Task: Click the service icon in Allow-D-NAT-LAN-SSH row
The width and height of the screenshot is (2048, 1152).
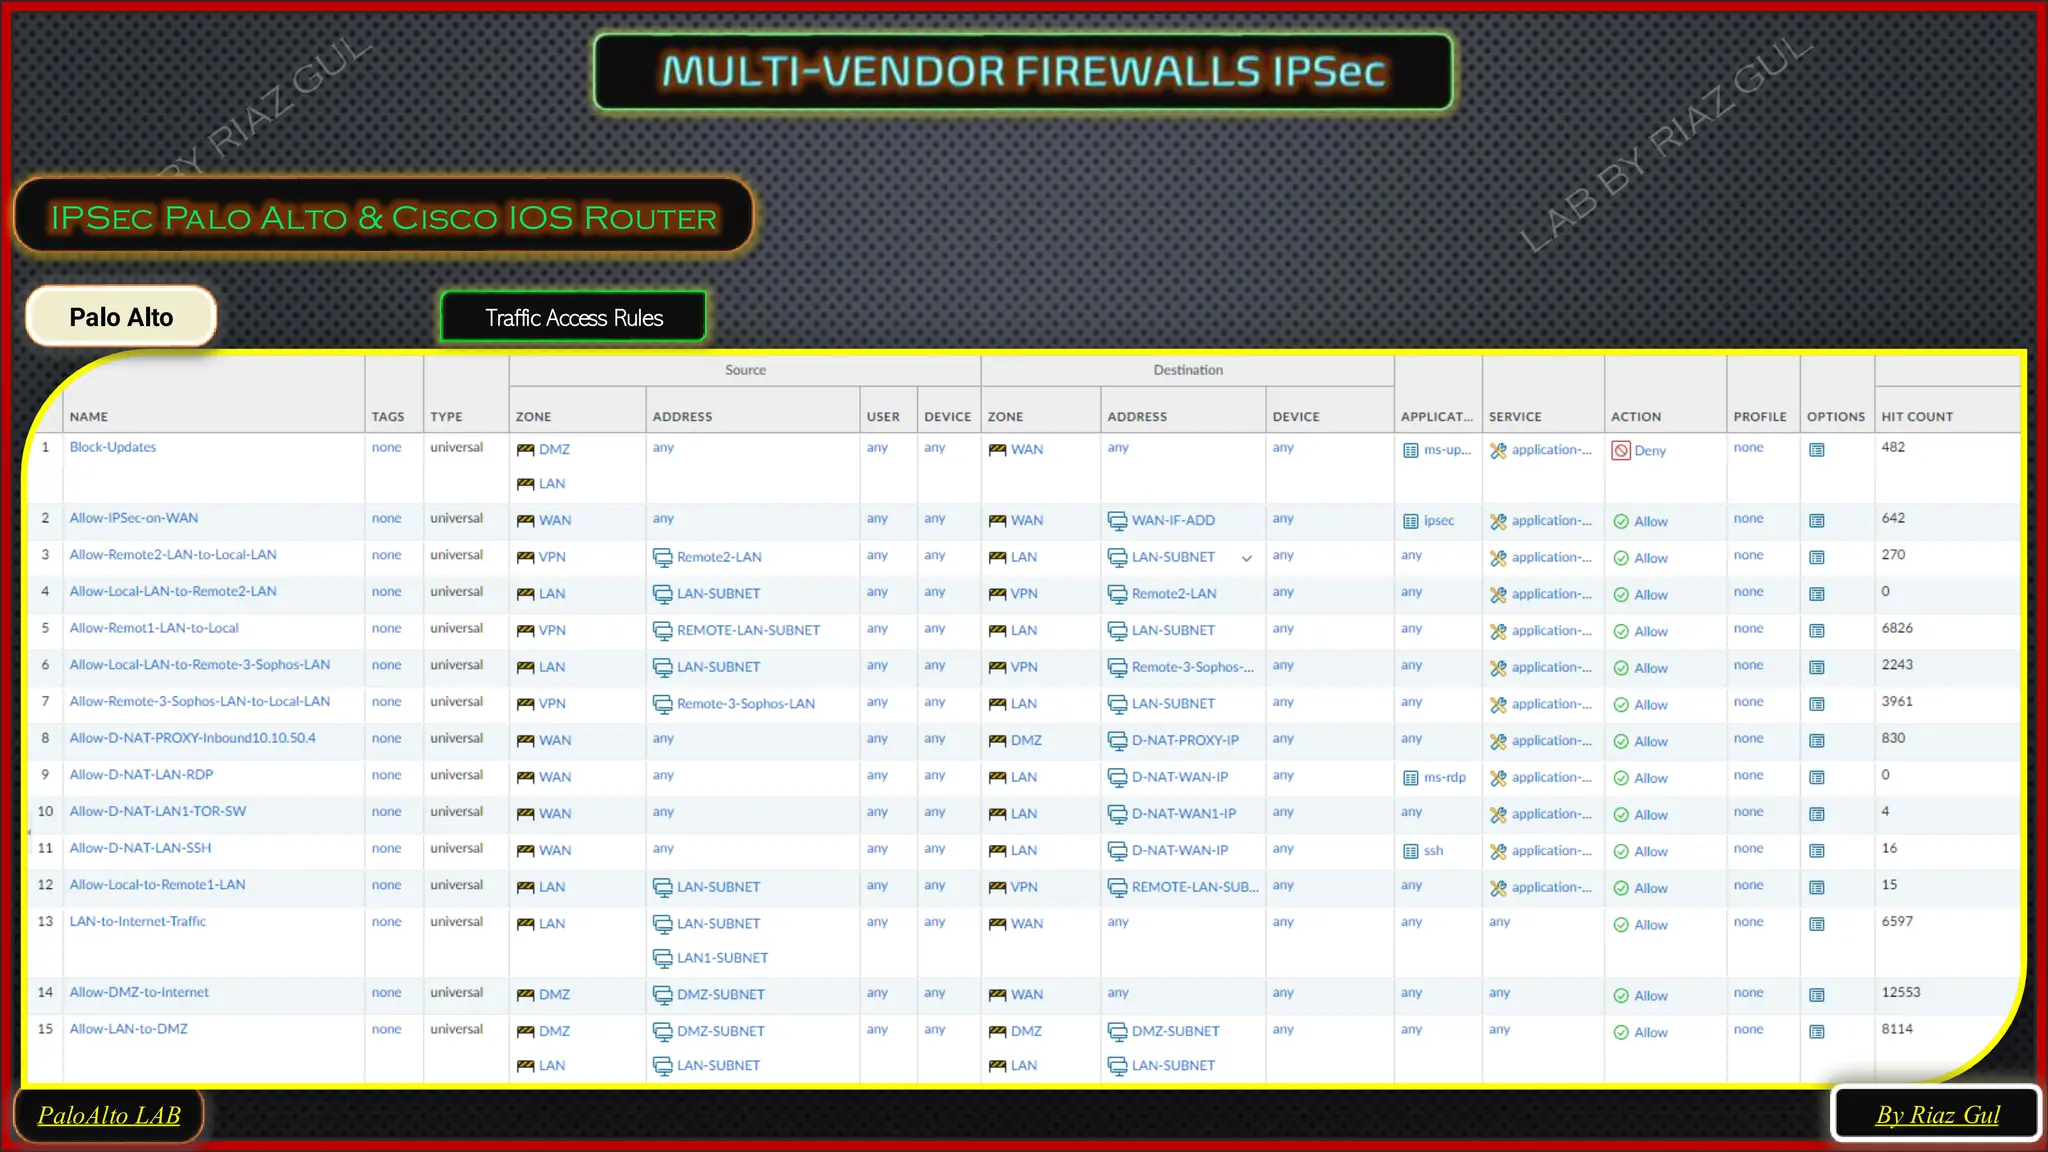Action: click(x=1498, y=852)
